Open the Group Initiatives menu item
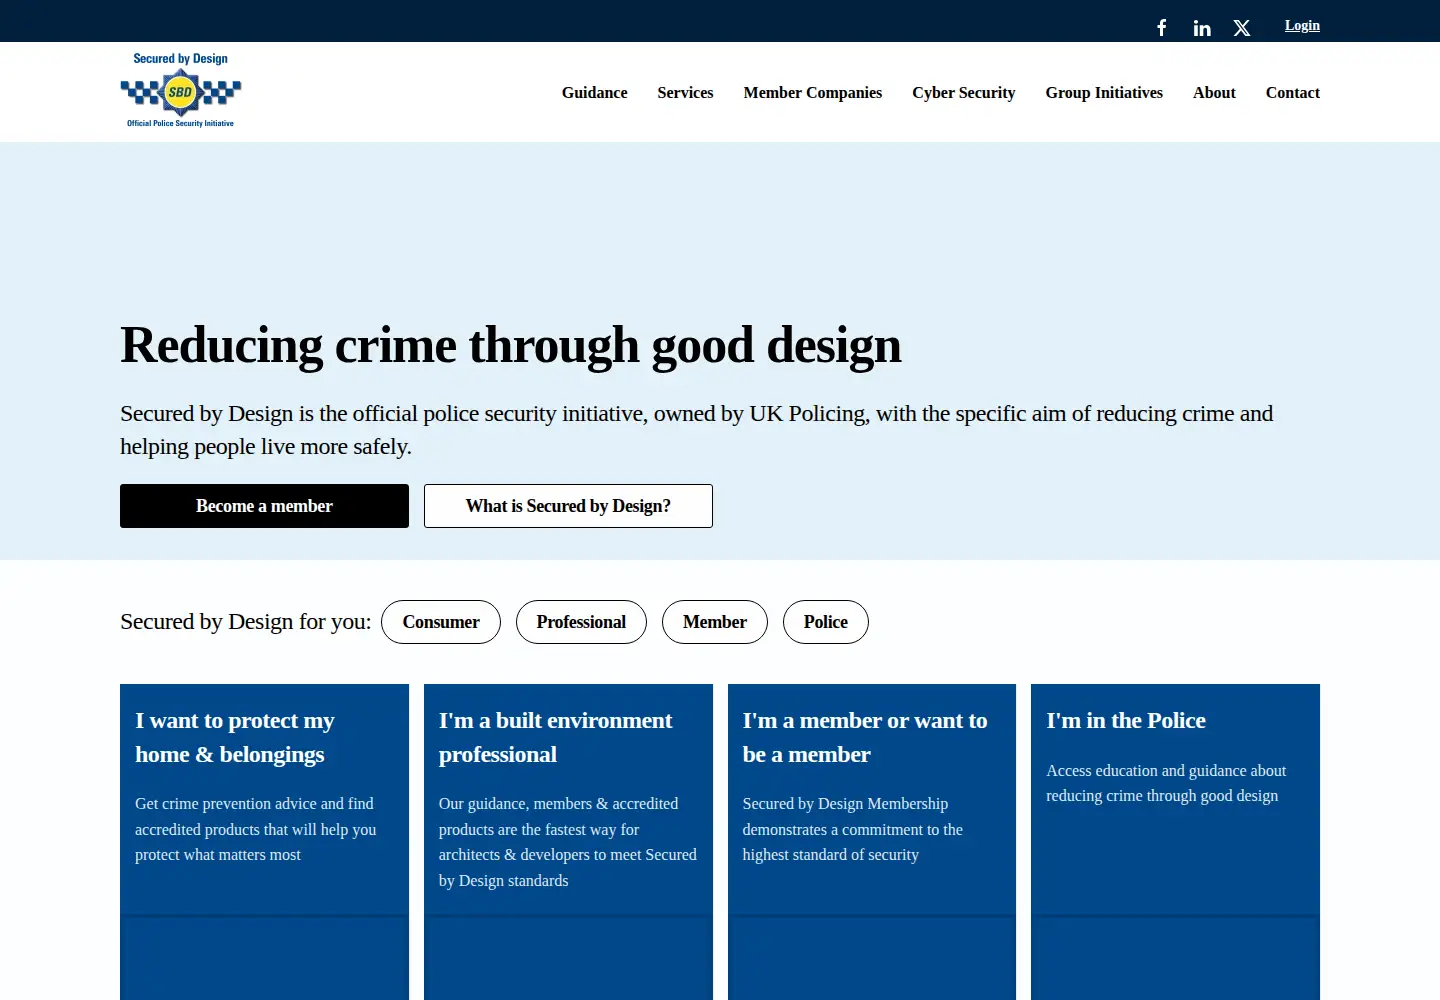The image size is (1440, 1000). click(x=1104, y=92)
